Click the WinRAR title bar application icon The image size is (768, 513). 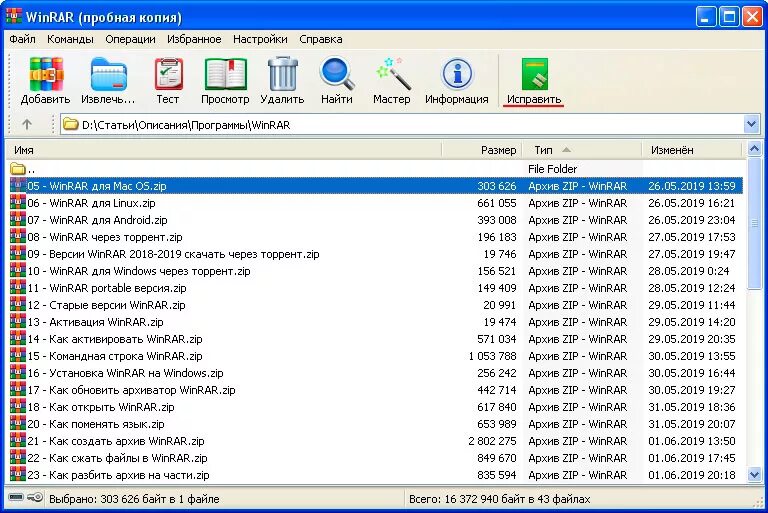point(14,15)
